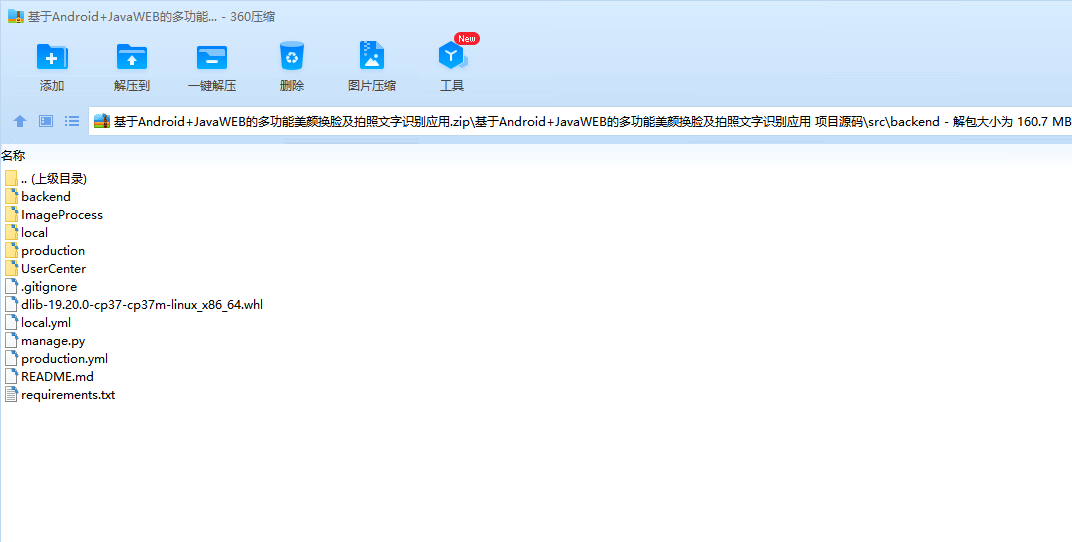Click the archive path address field
This screenshot has height=542, width=1072.
[x=580, y=122]
